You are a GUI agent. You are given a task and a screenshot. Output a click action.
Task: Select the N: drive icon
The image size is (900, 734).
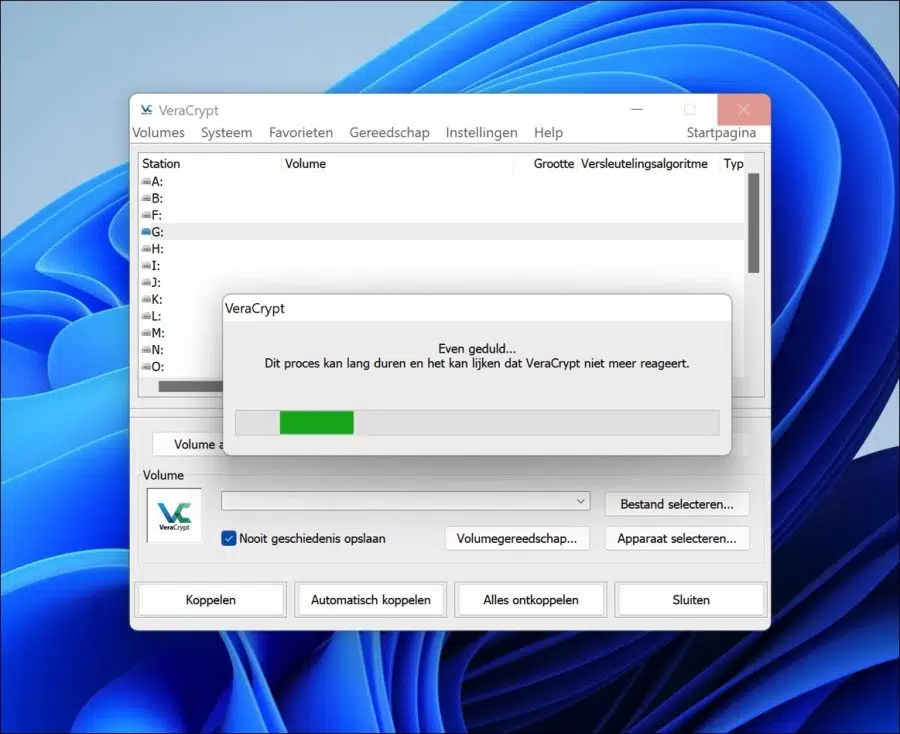pos(146,349)
